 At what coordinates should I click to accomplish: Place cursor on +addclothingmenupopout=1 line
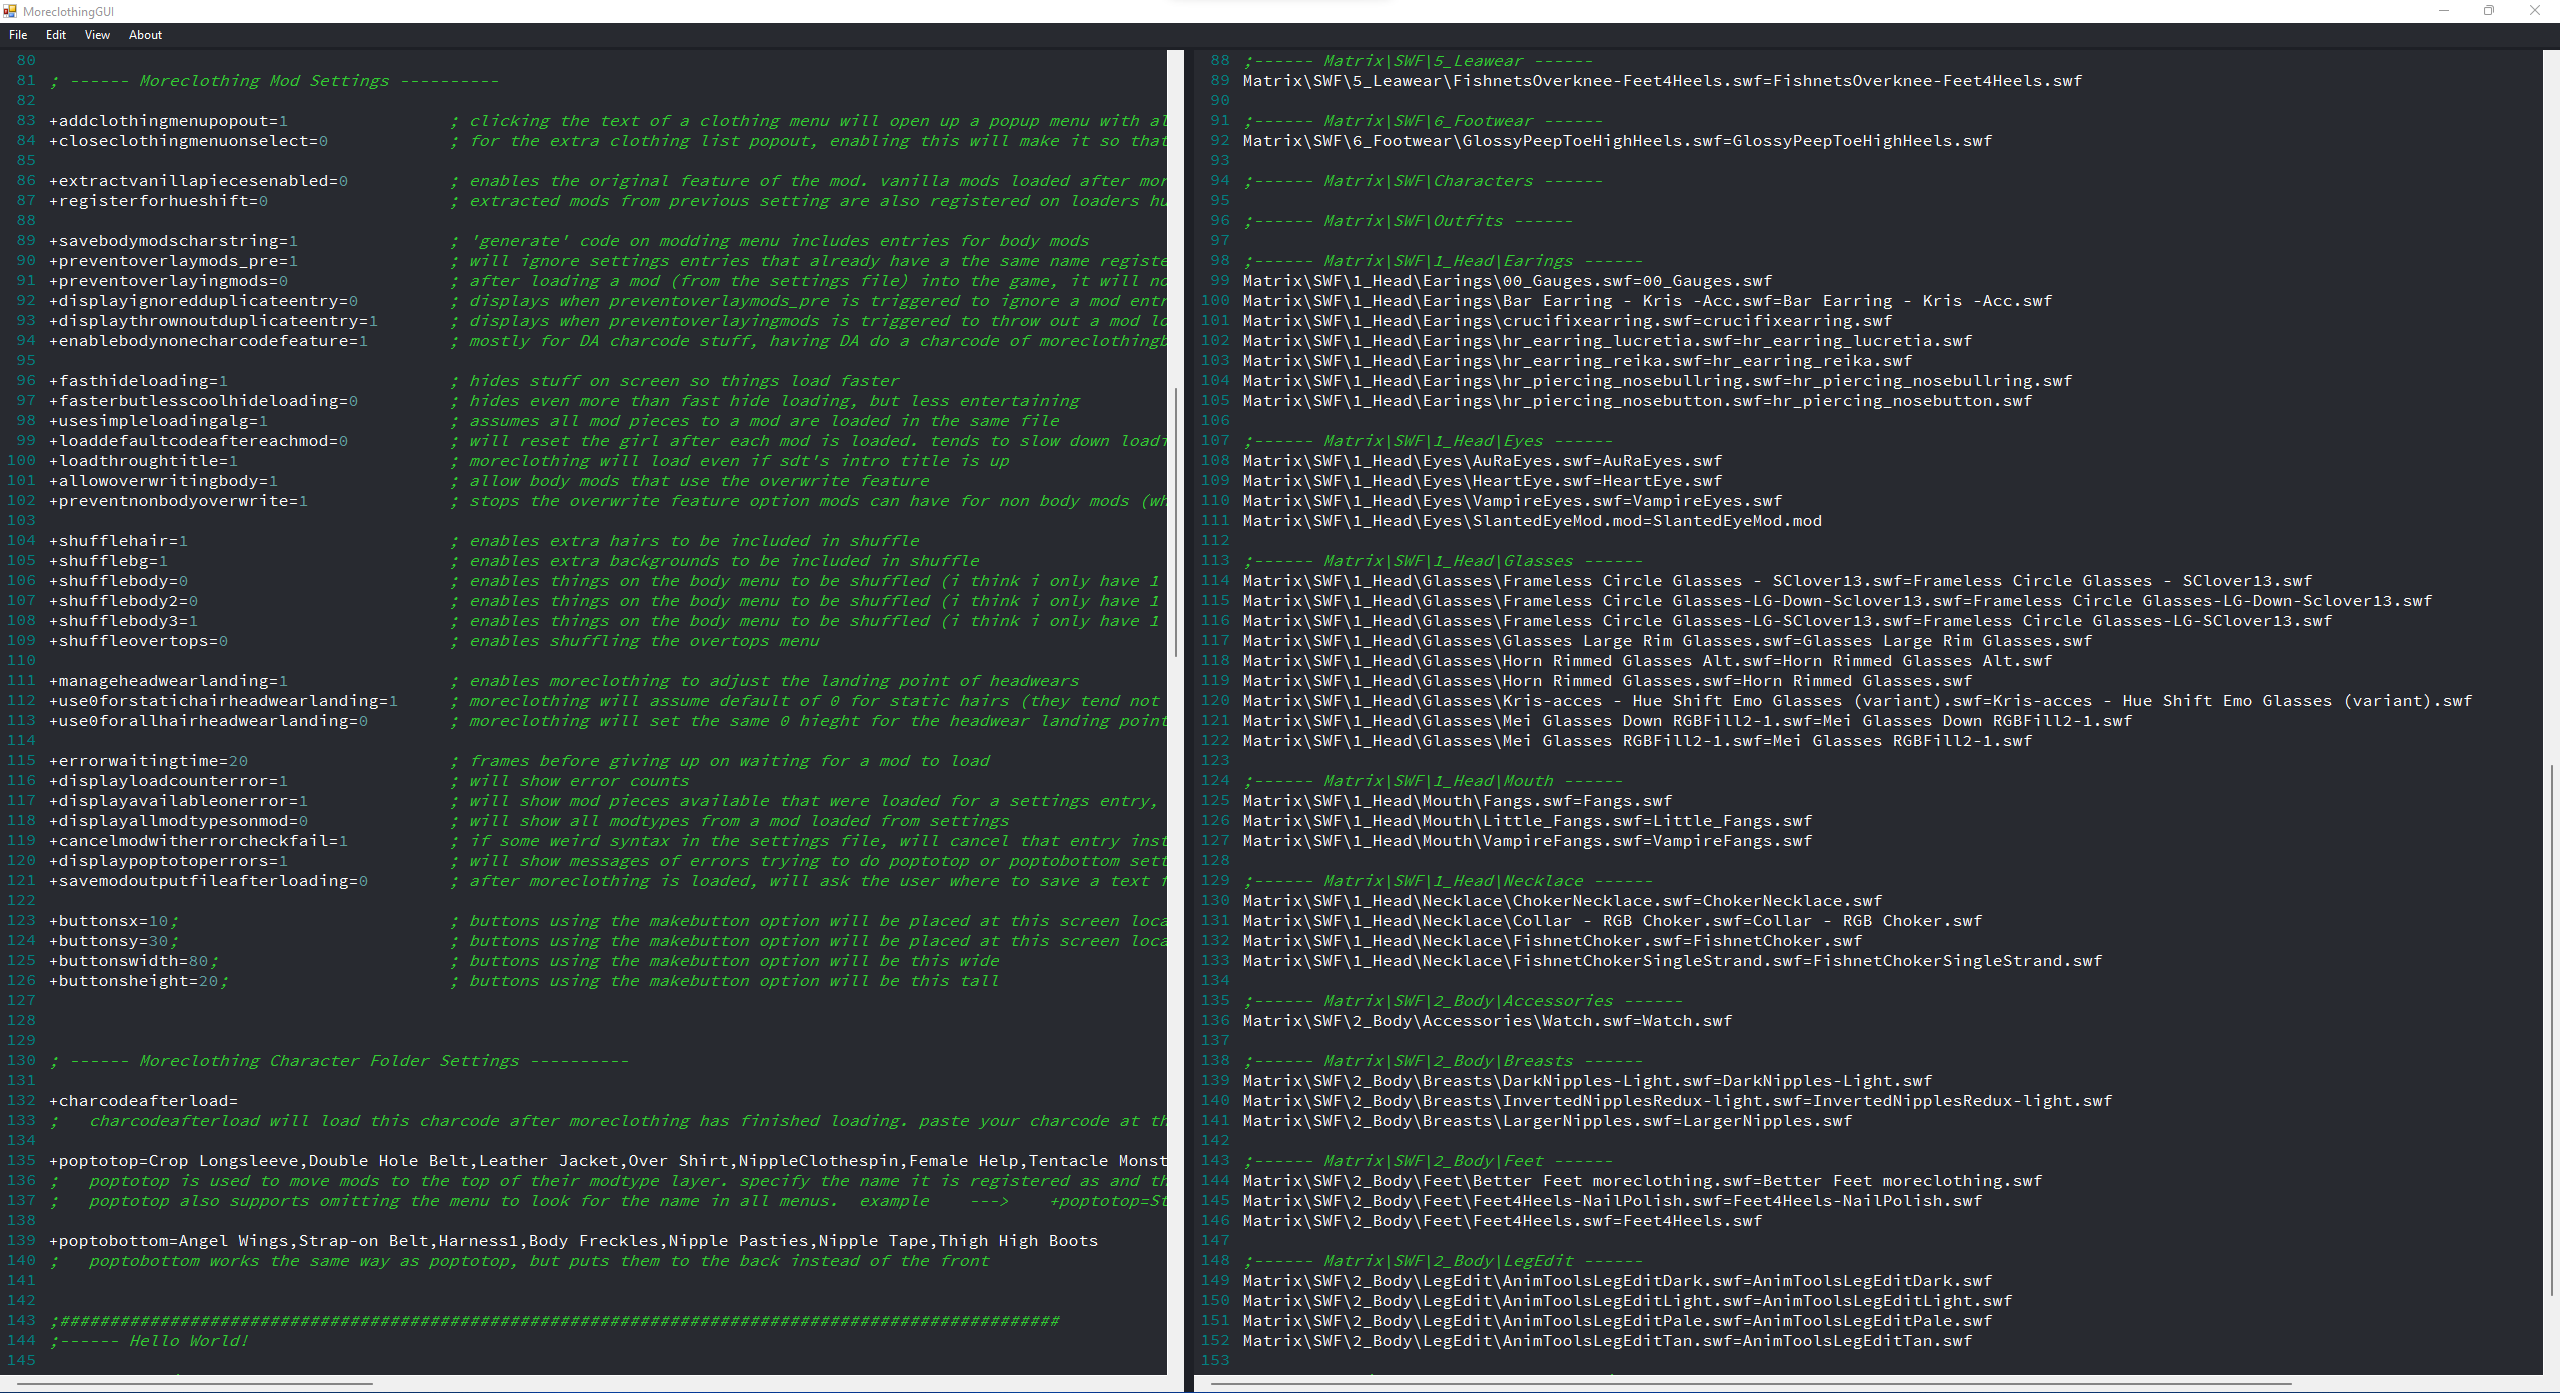point(168,121)
